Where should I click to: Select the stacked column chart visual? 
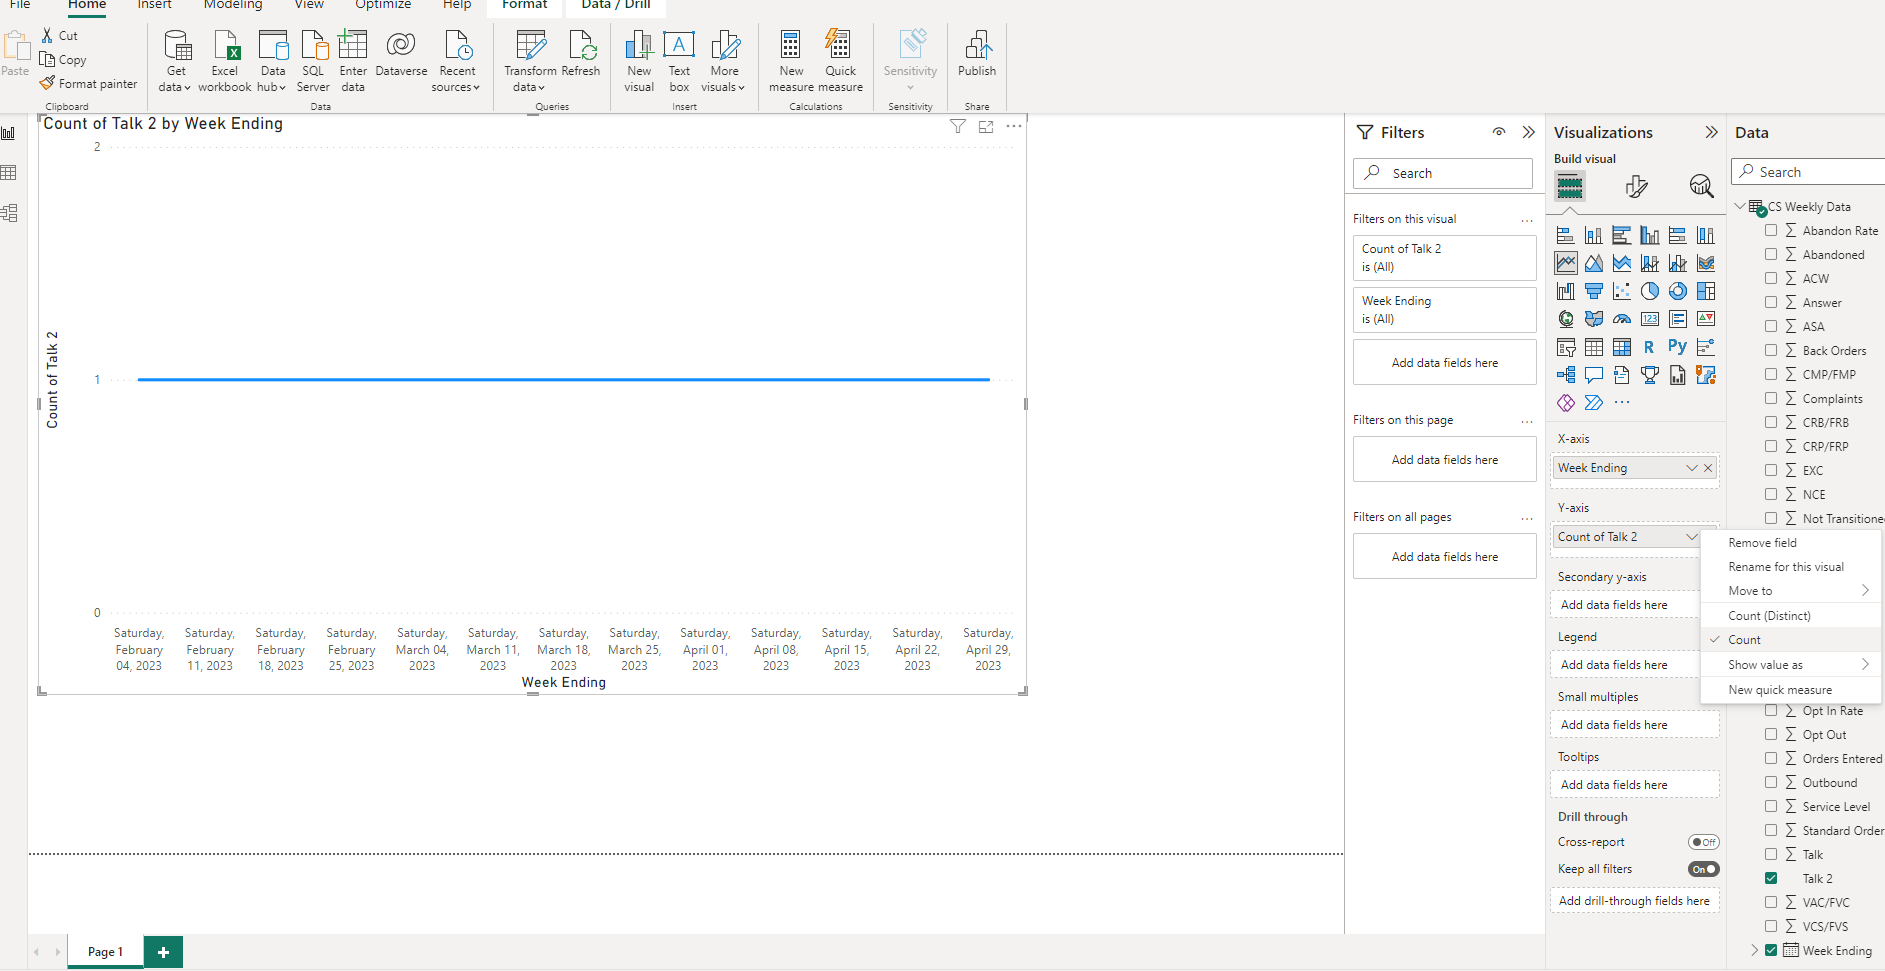pyautogui.click(x=1594, y=235)
